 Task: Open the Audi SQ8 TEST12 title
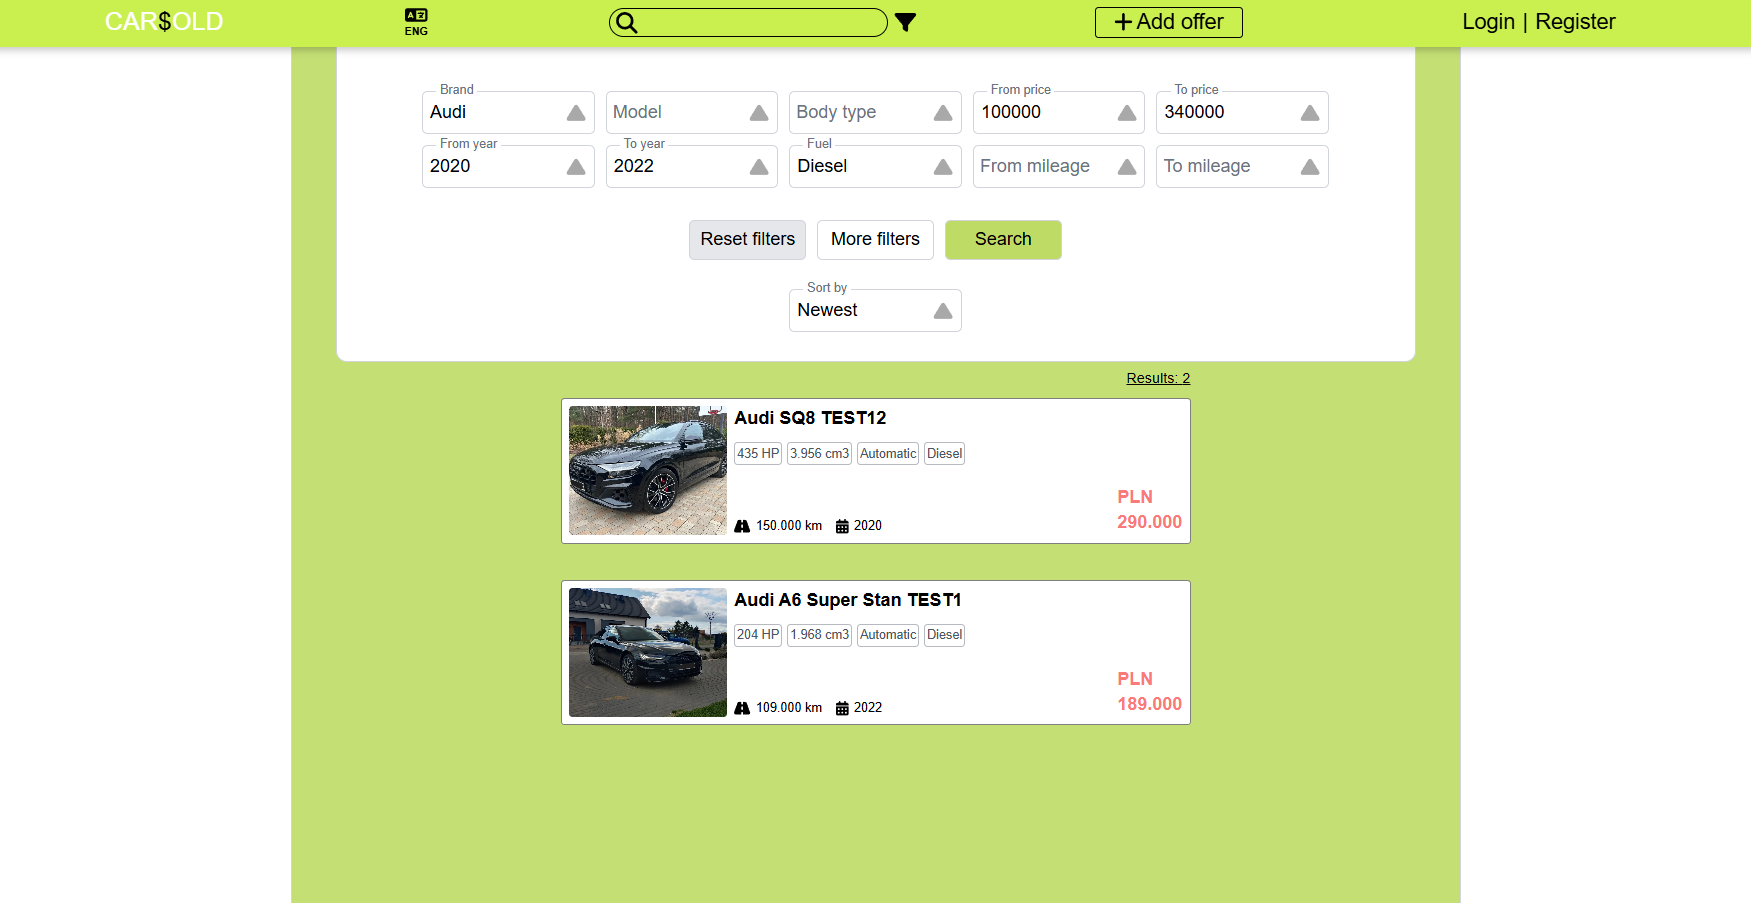810,418
